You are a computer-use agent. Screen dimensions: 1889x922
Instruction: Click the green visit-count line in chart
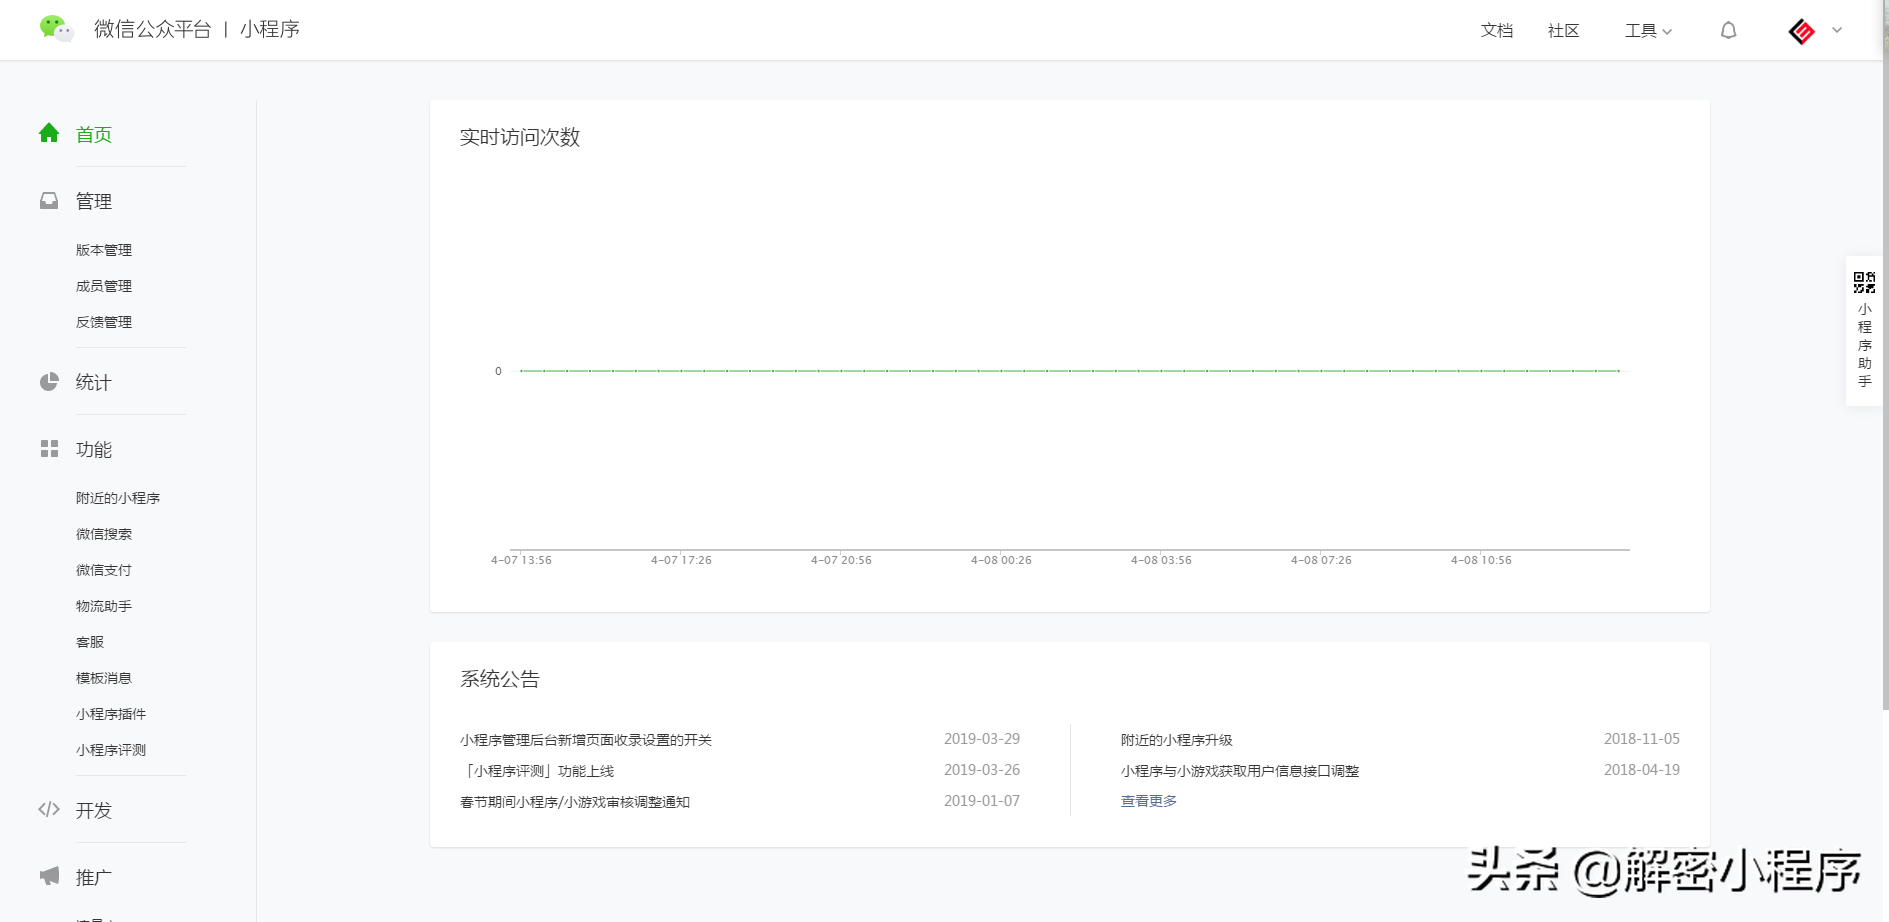pyautogui.click(x=1070, y=371)
